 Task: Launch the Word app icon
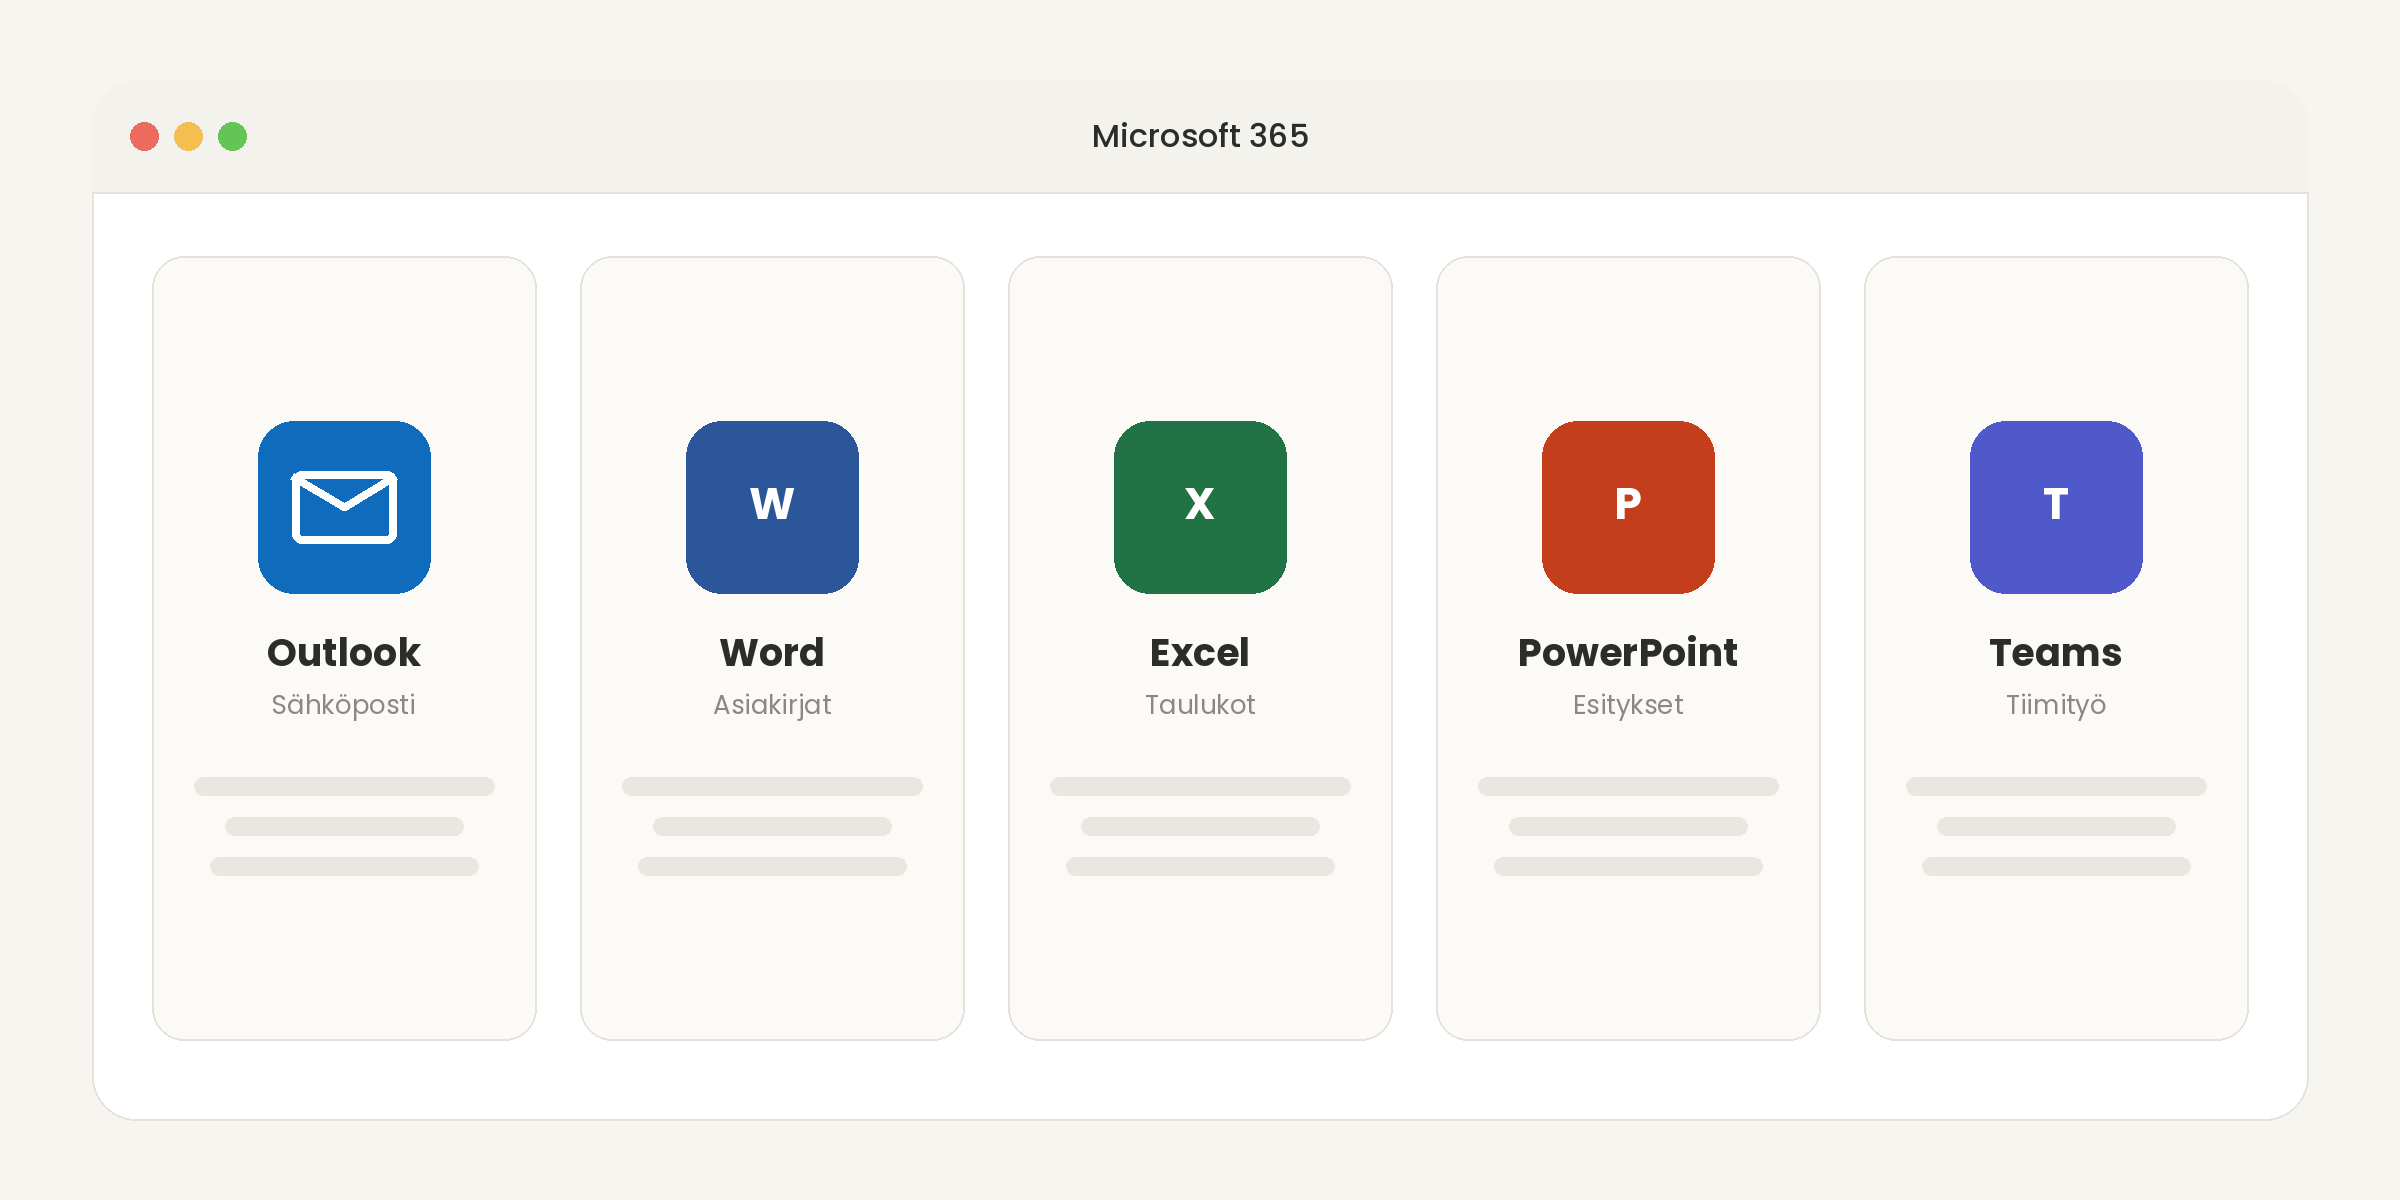772,507
